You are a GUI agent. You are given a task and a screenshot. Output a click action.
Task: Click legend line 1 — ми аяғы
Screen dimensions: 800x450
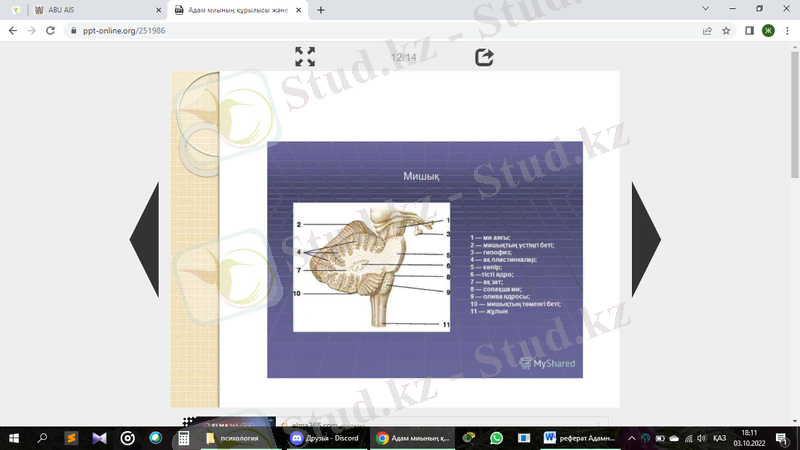[490, 238]
